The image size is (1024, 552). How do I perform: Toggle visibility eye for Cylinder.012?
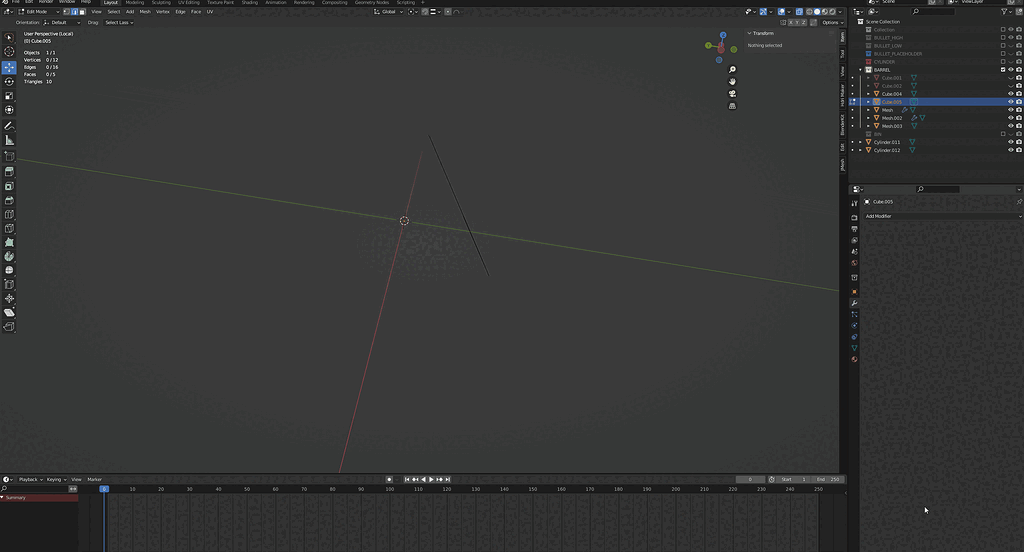click(x=1011, y=150)
